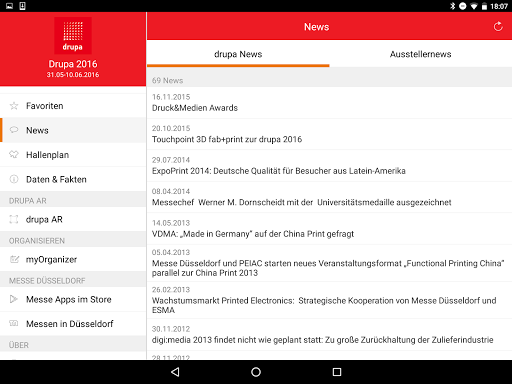Tap the Android home circle button

click(x=256, y=372)
